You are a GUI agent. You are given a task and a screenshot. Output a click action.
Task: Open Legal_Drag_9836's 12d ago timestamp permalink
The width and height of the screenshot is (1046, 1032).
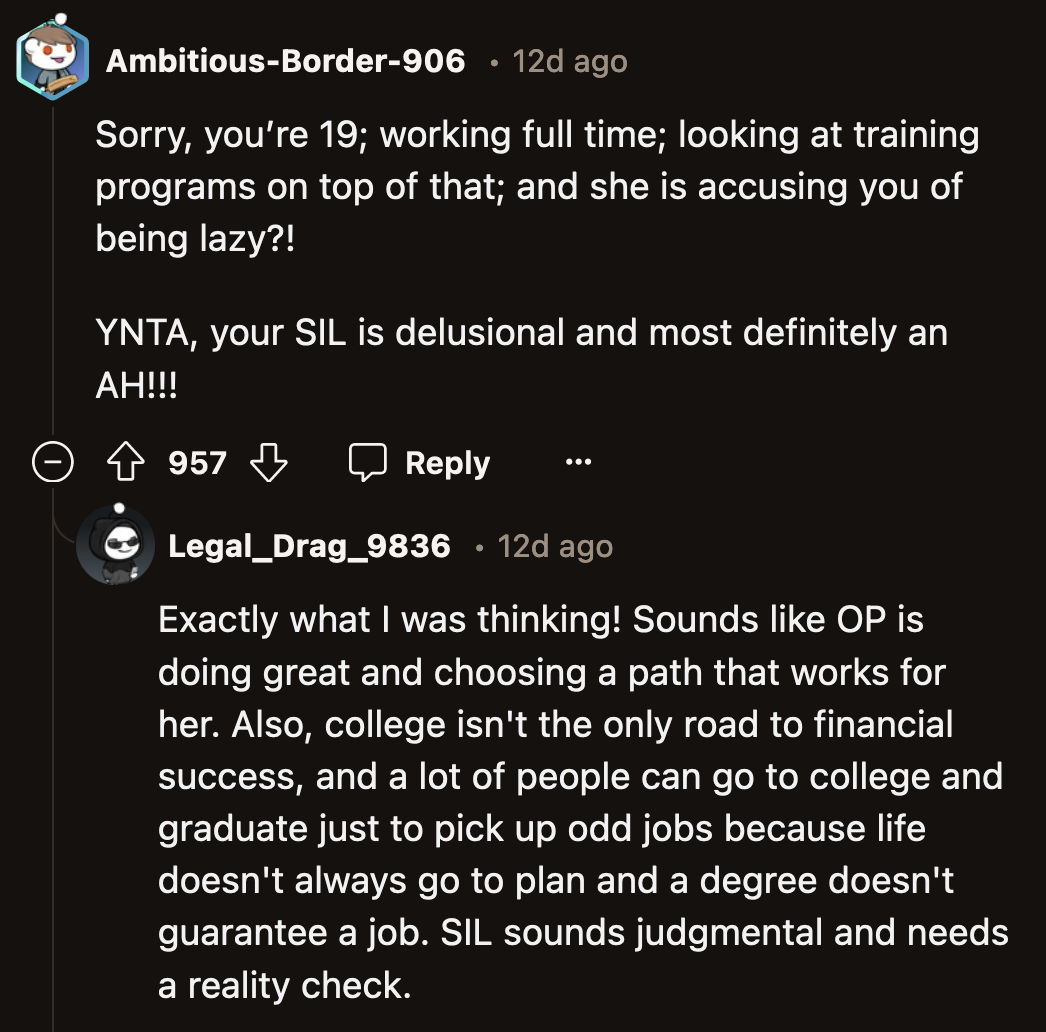[555, 547]
